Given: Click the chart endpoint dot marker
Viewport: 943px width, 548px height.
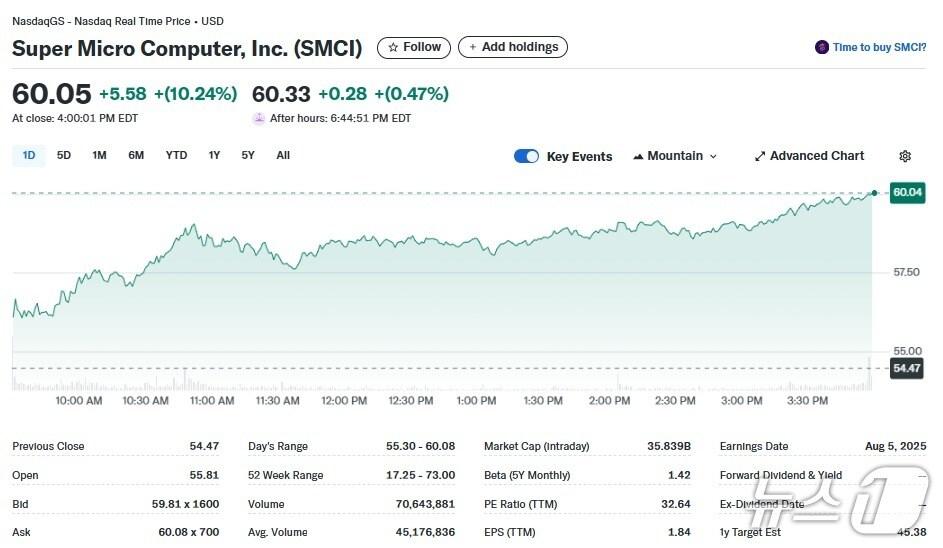Looking at the screenshot, I should [x=875, y=192].
